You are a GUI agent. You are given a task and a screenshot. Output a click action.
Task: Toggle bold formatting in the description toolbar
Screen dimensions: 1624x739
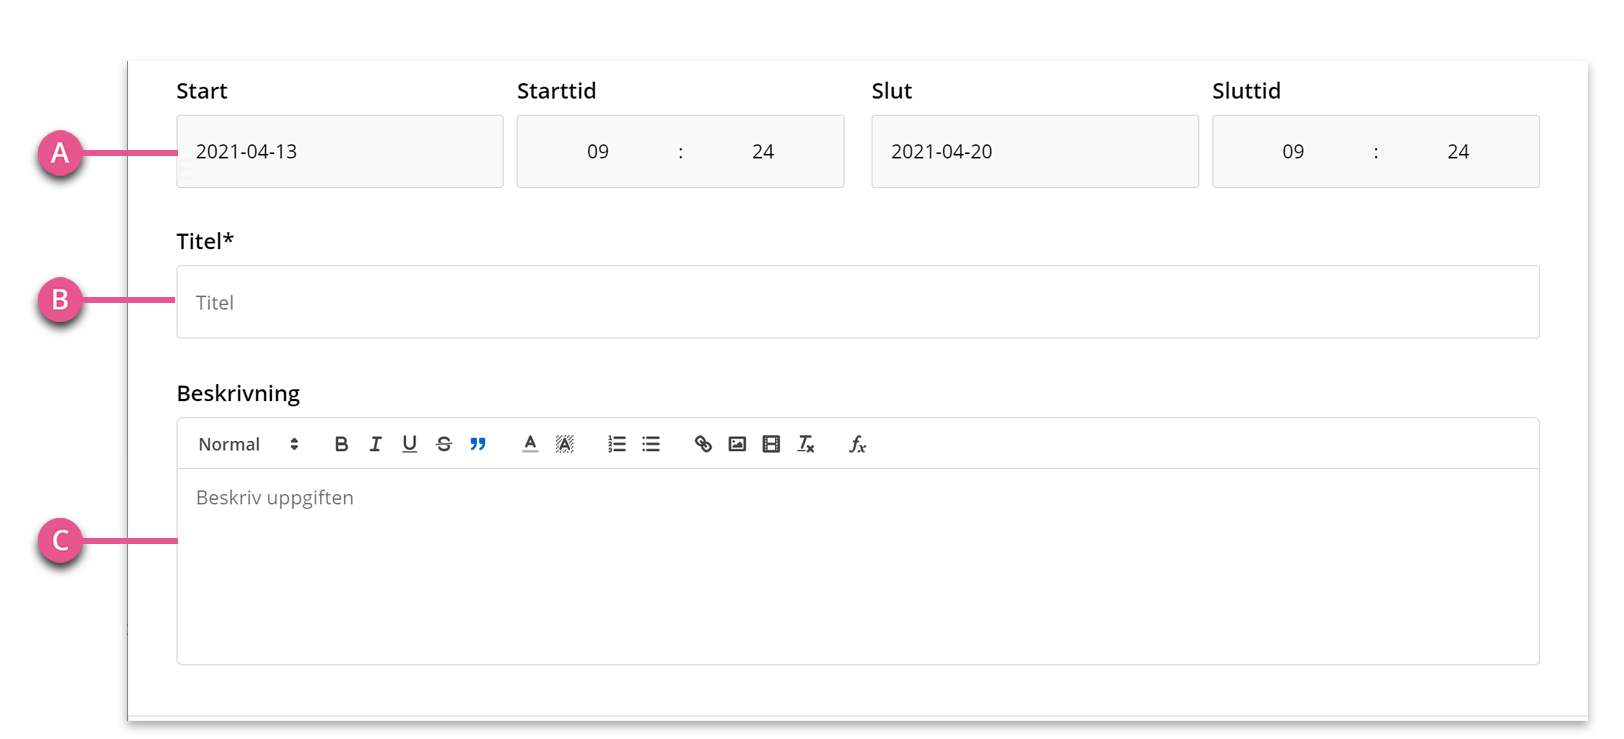(x=341, y=444)
